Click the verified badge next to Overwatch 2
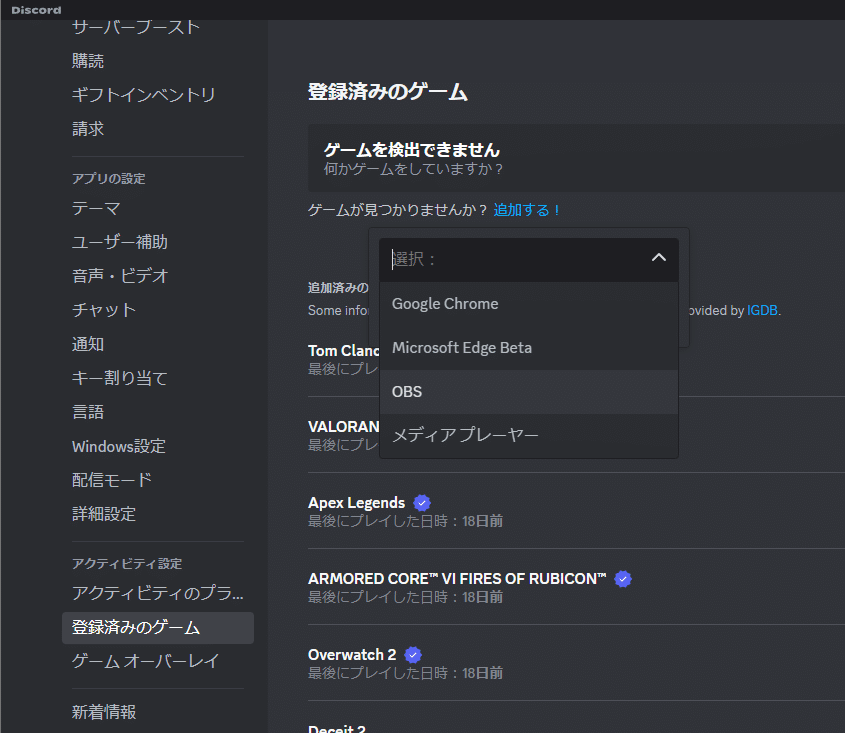 click(x=413, y=655)
